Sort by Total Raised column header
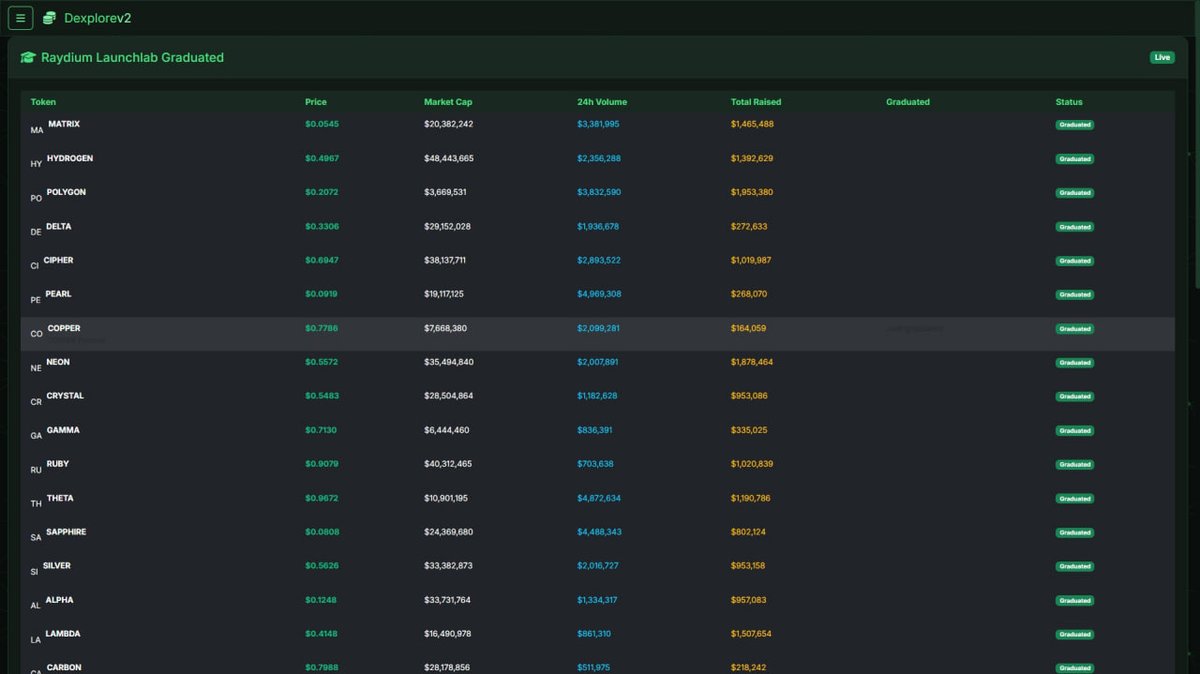 (x=756, y=102)
